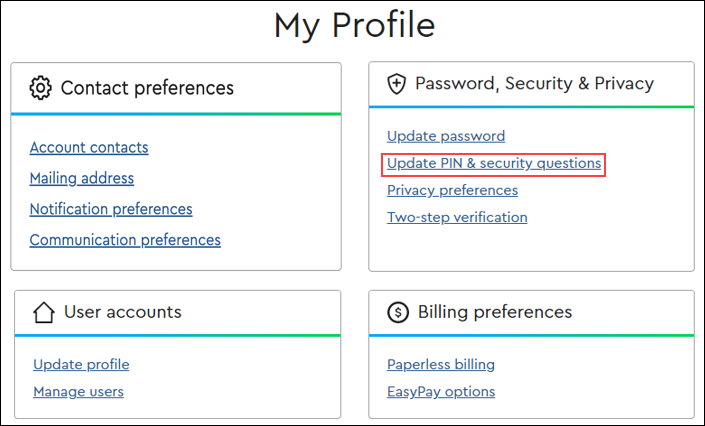
Task: Open the Manage users link
Action: (78, 392)
